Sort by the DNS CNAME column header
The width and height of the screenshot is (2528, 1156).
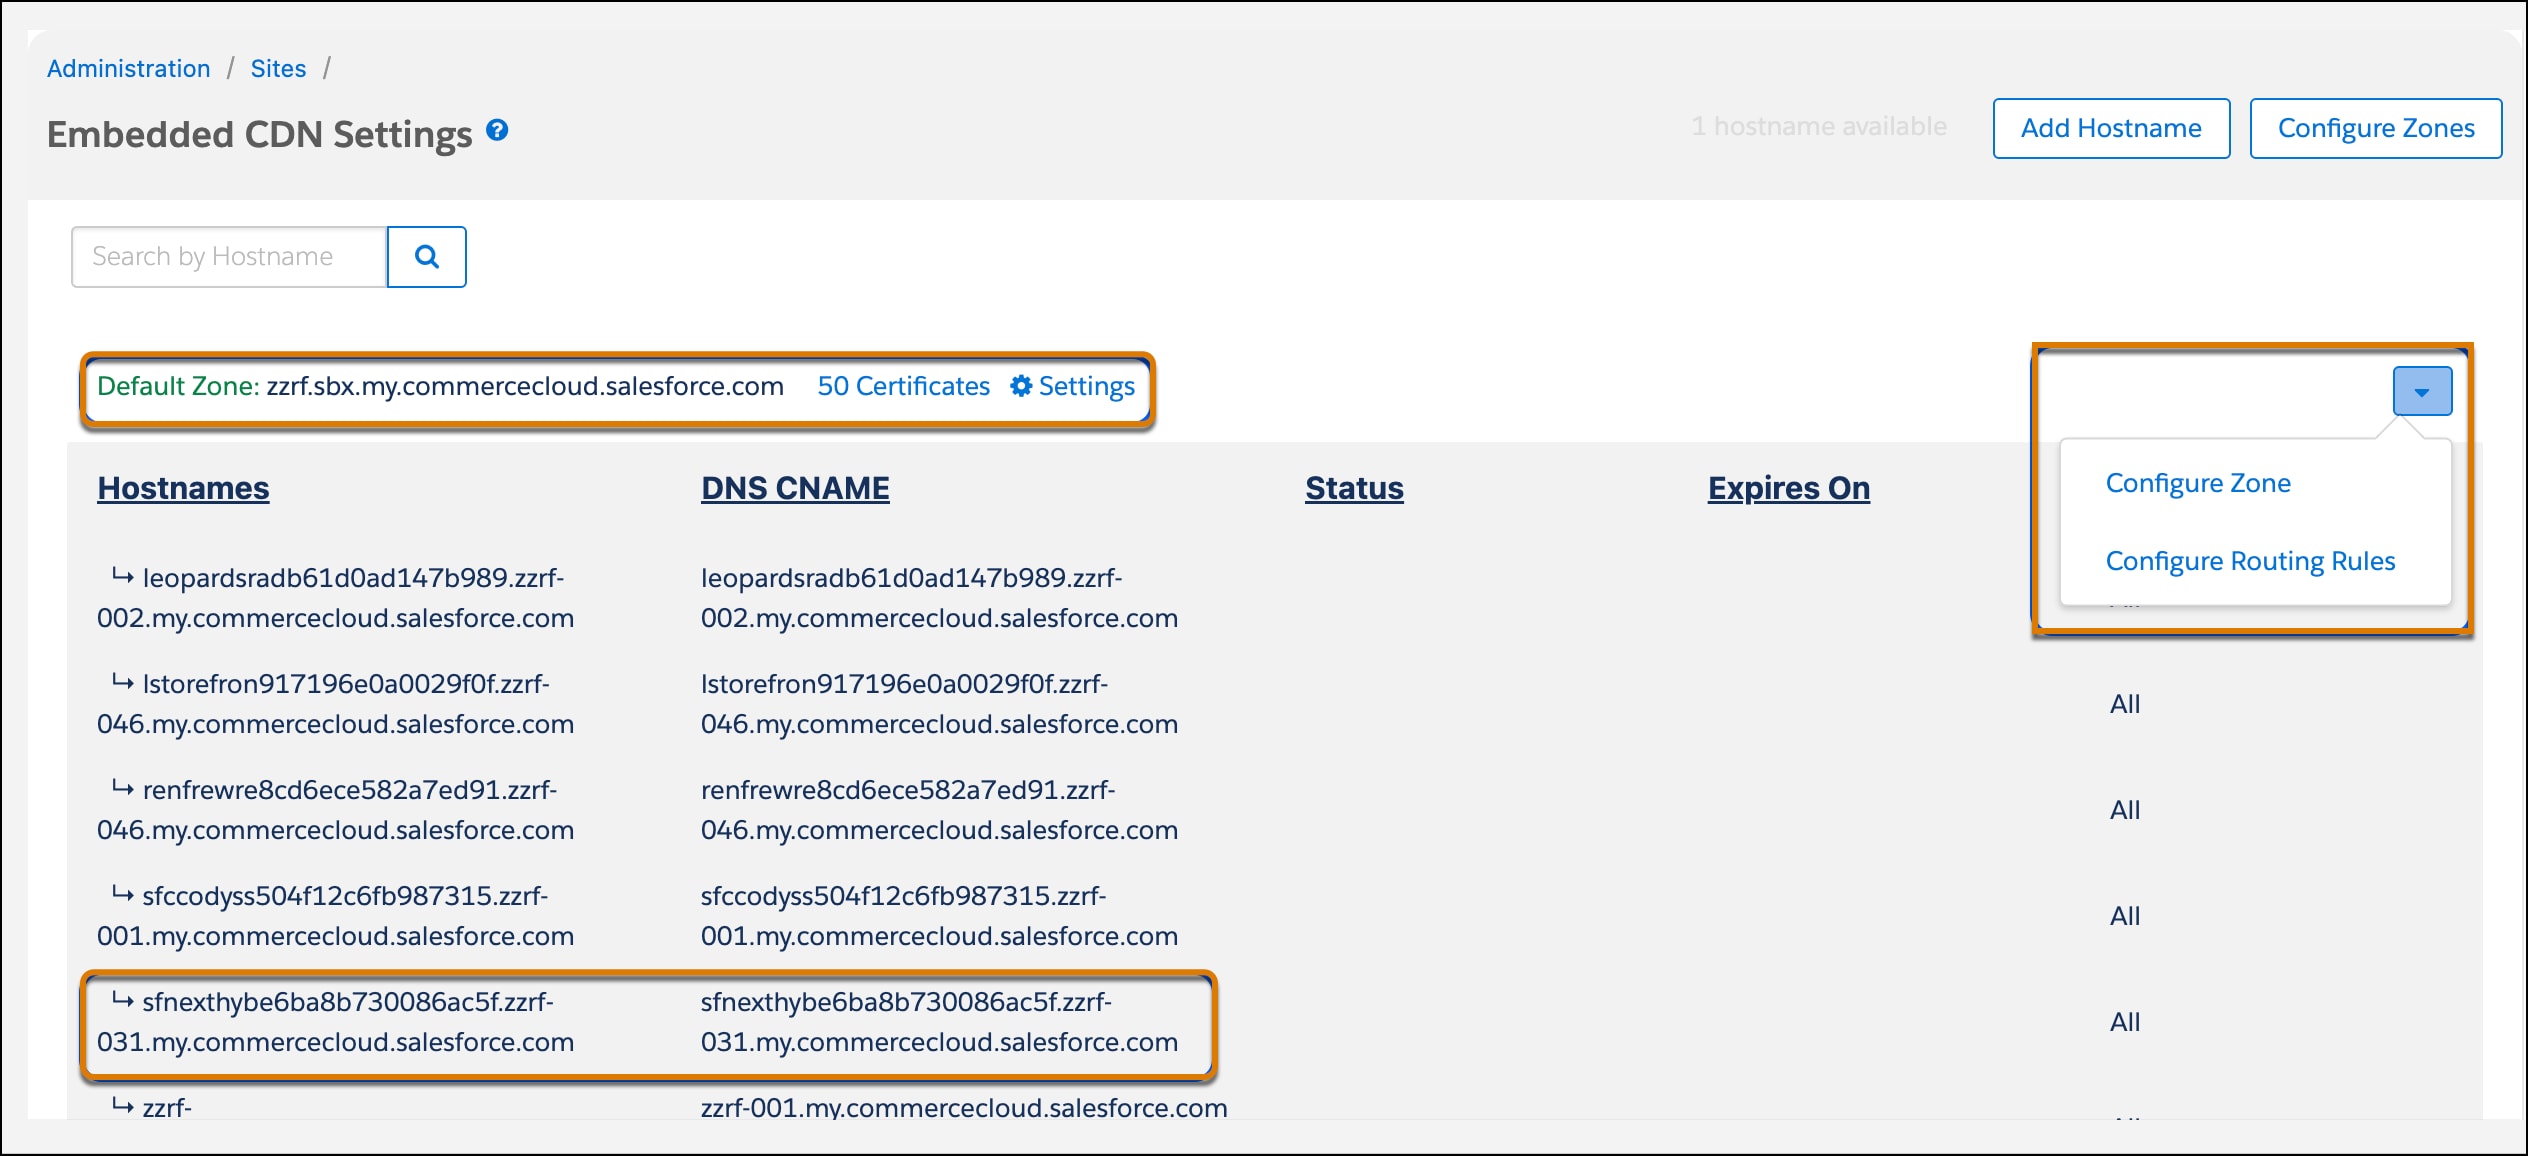pyautogui.click(x=795, y=488)
